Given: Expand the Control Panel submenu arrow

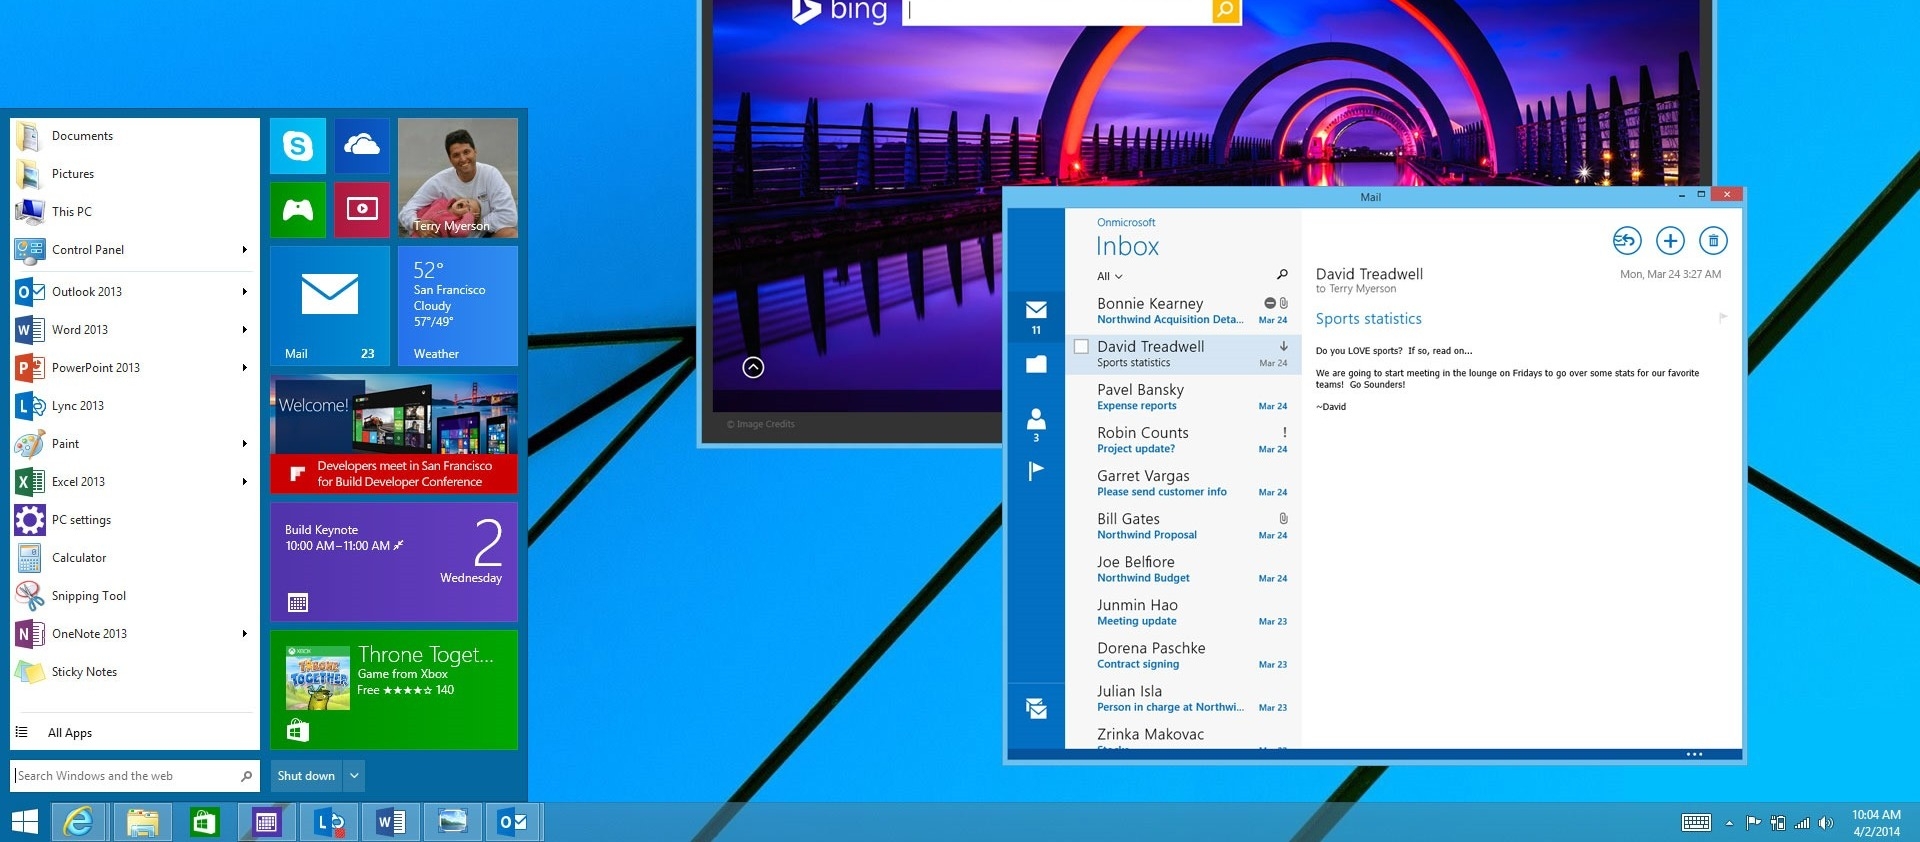Looking at the screenshot, I should (x=244, y=250).
